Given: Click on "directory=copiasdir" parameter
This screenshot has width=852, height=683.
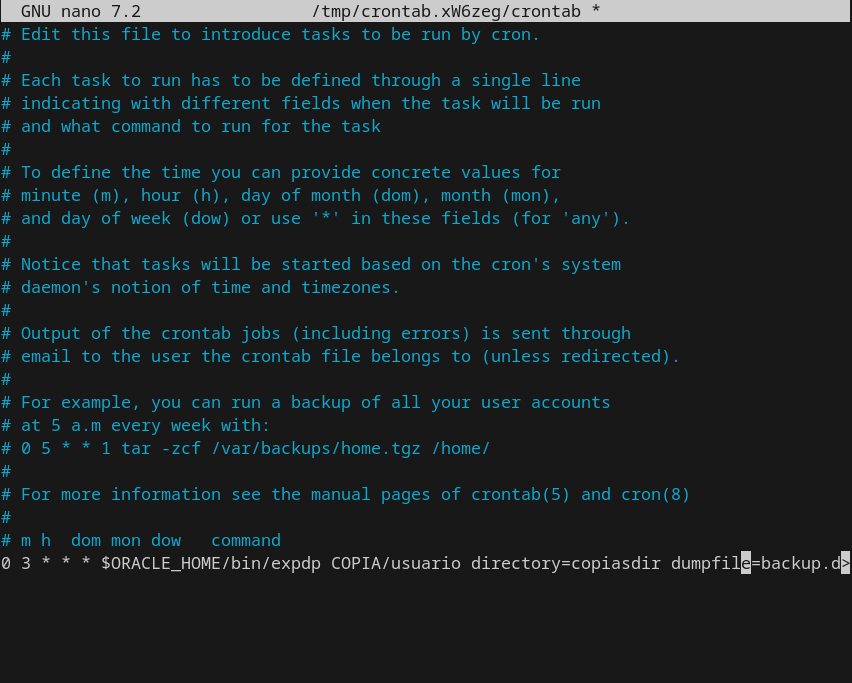Looking at the screenshot, I should pyautogui.click(x=566, y=564).
